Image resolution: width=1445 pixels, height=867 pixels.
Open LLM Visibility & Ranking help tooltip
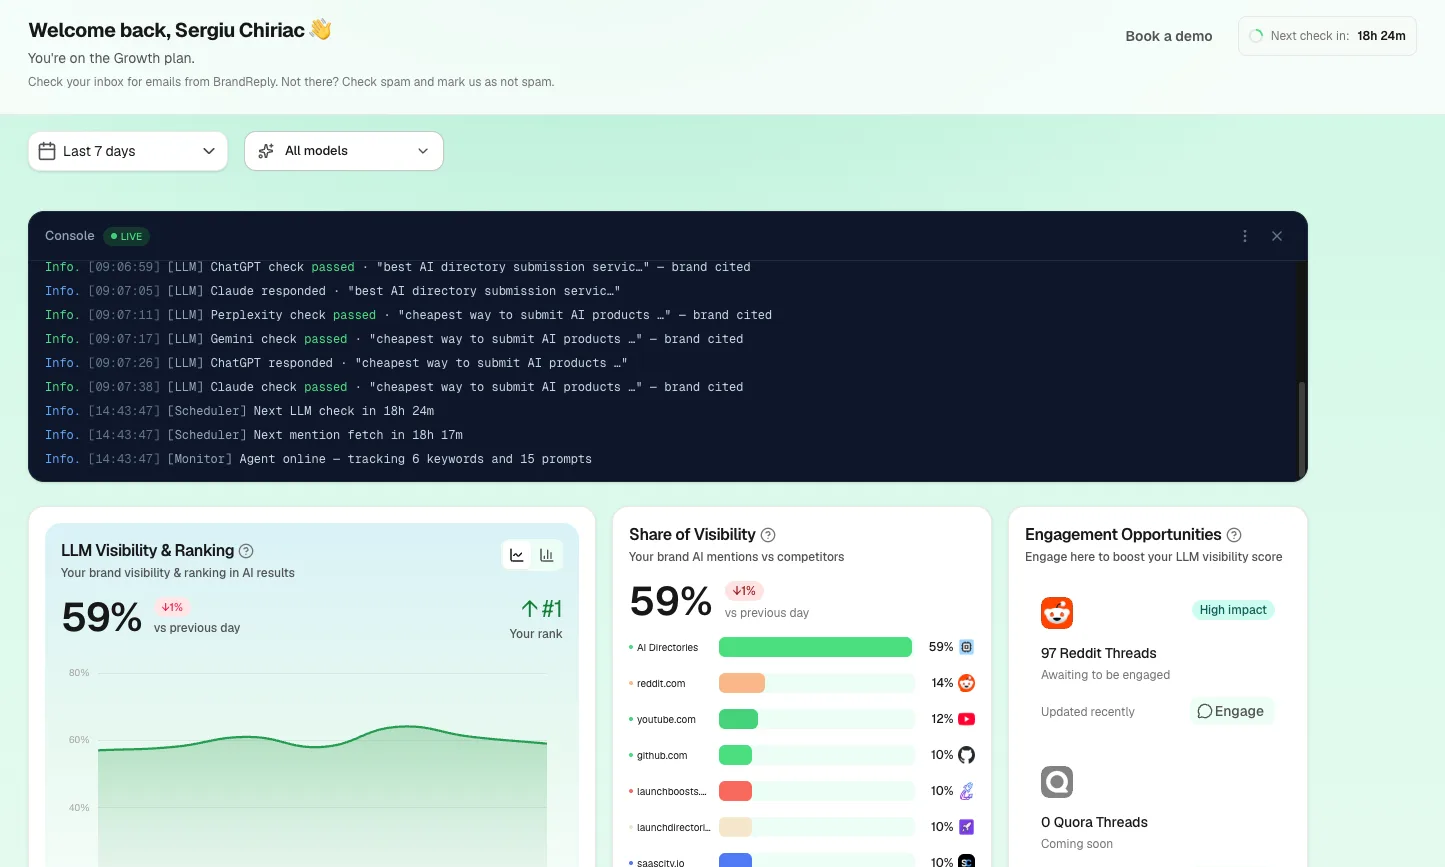[246, 551]
